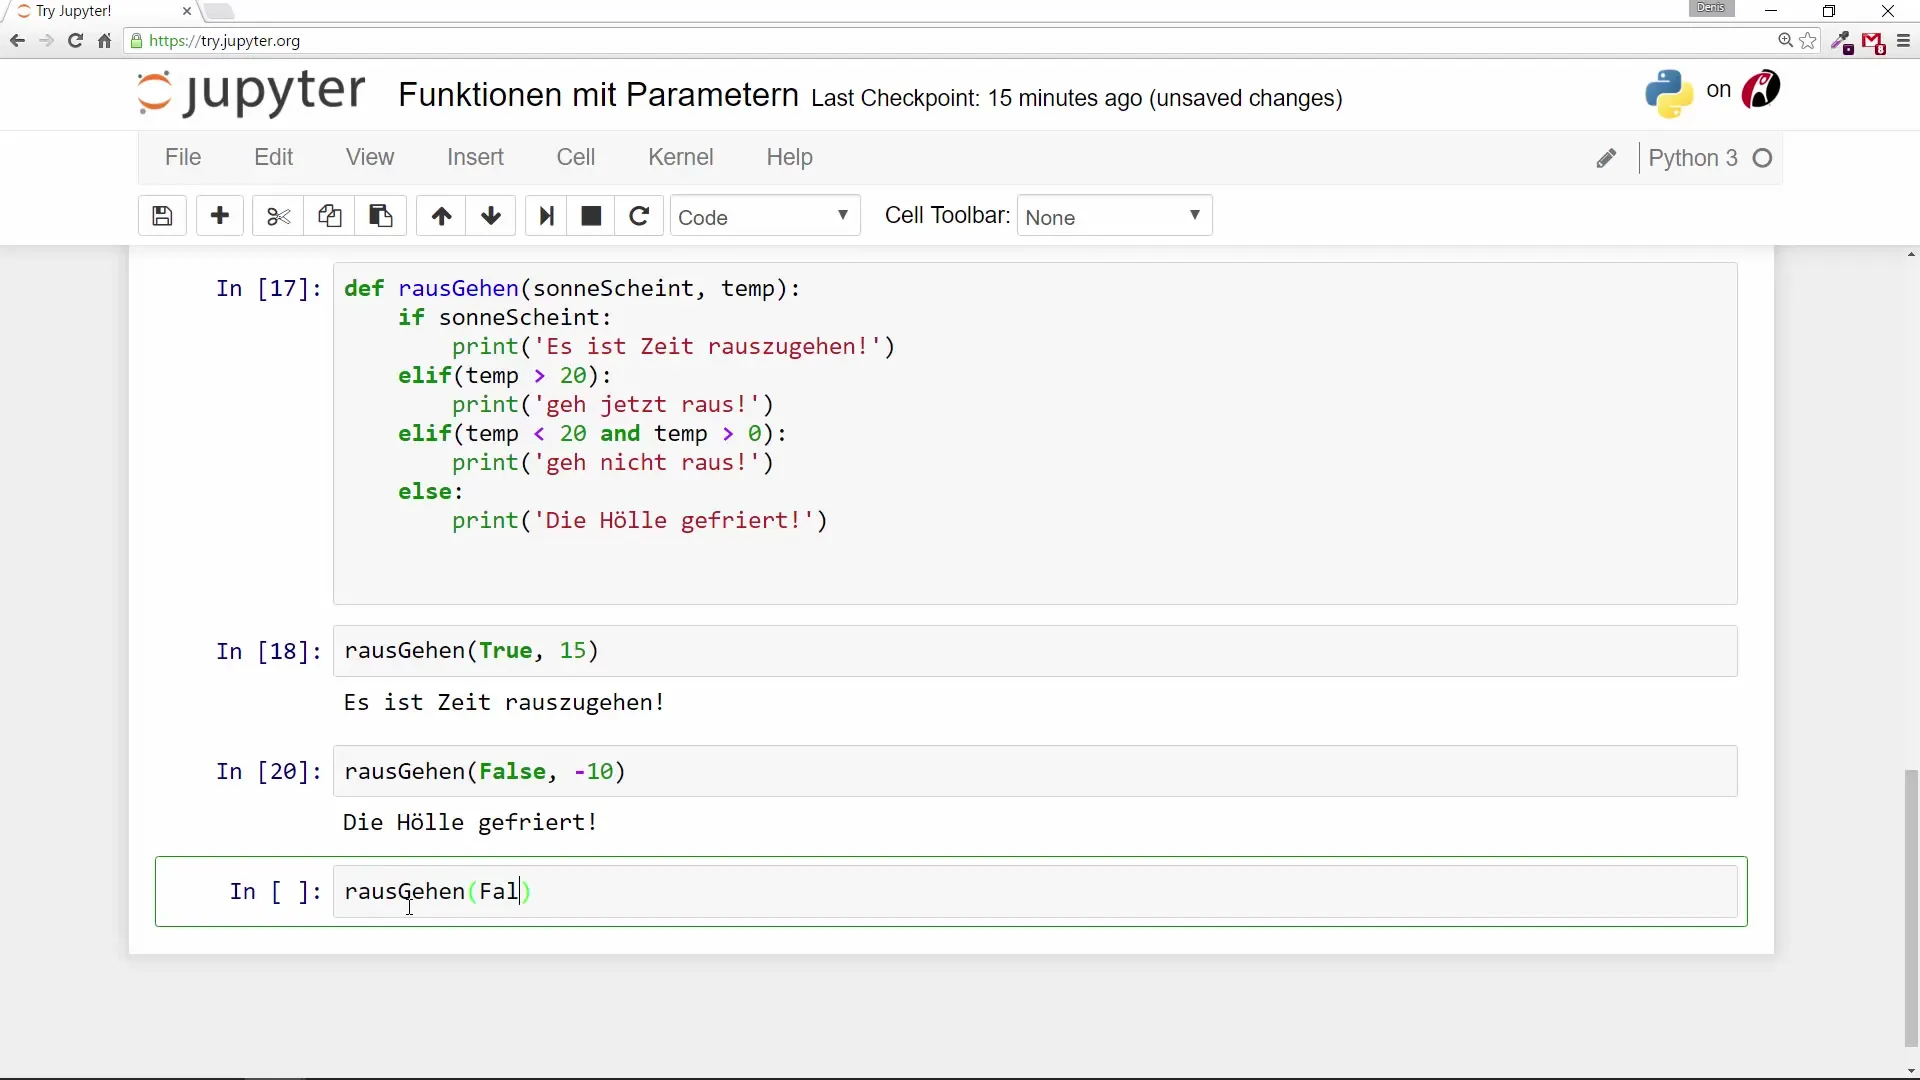Click the Denis profile button
The height and width of the screenshot is (1080, 1920).
pos(1711,8)
